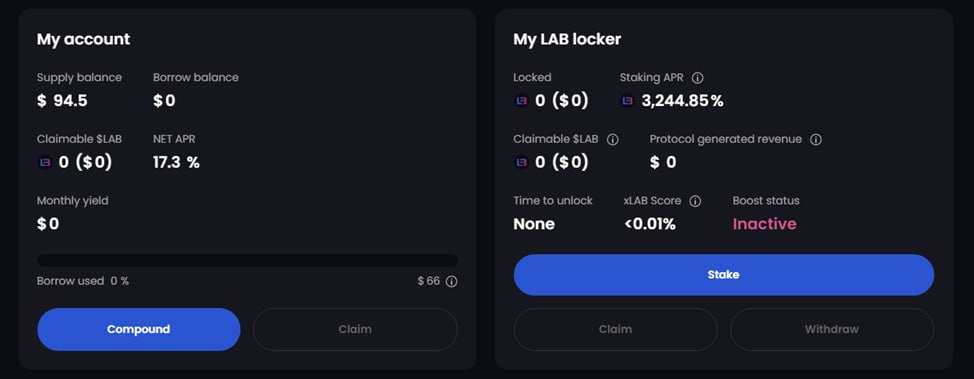This screenshot has height=379, width=974.
Task: Click the LAB token icon beside Locked amount
Action: click(521, 101)
